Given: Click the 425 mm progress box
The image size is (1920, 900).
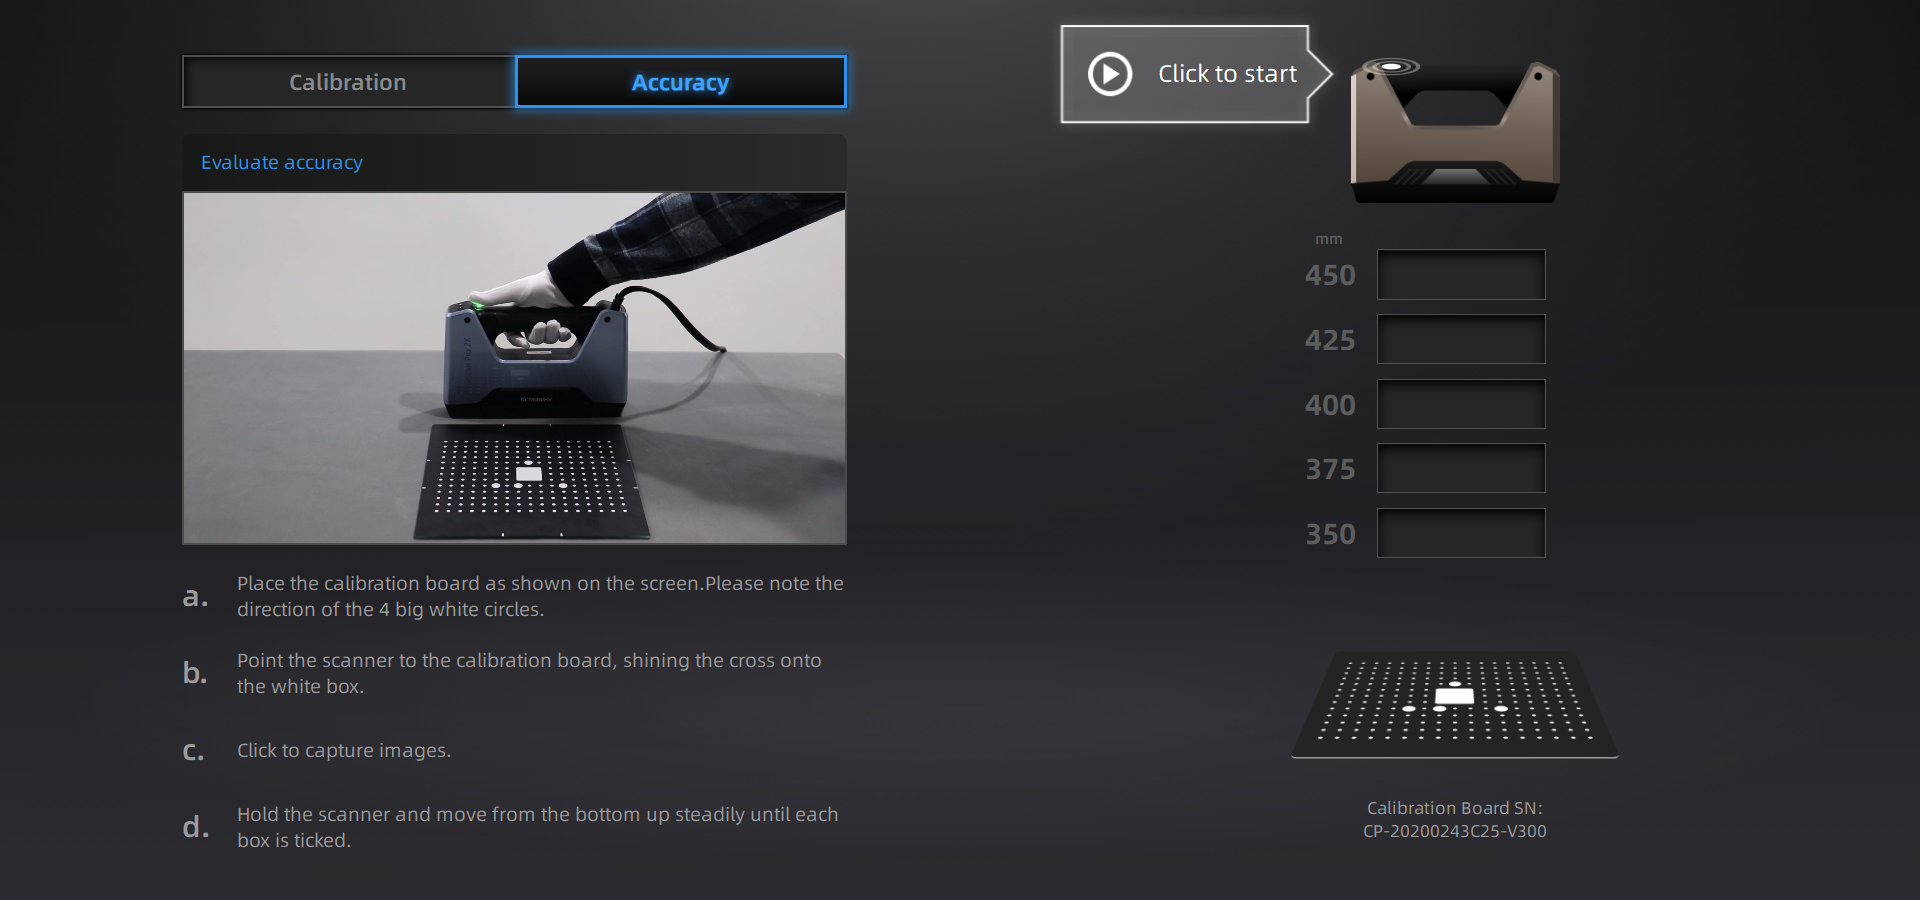Looking at the screenshot, I should click(1461, 339).
